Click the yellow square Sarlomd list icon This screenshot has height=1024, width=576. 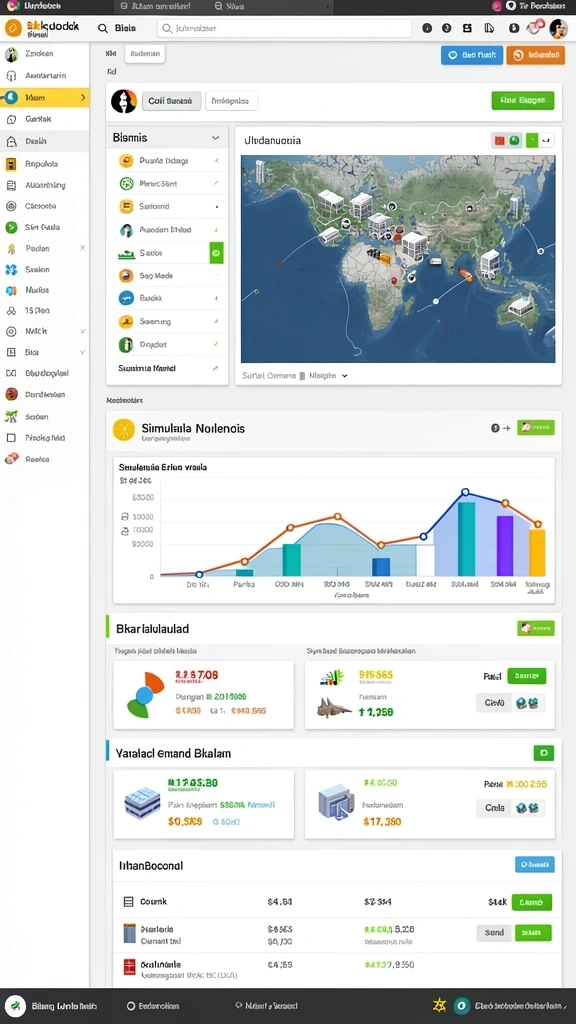click(x=127, y=206)
